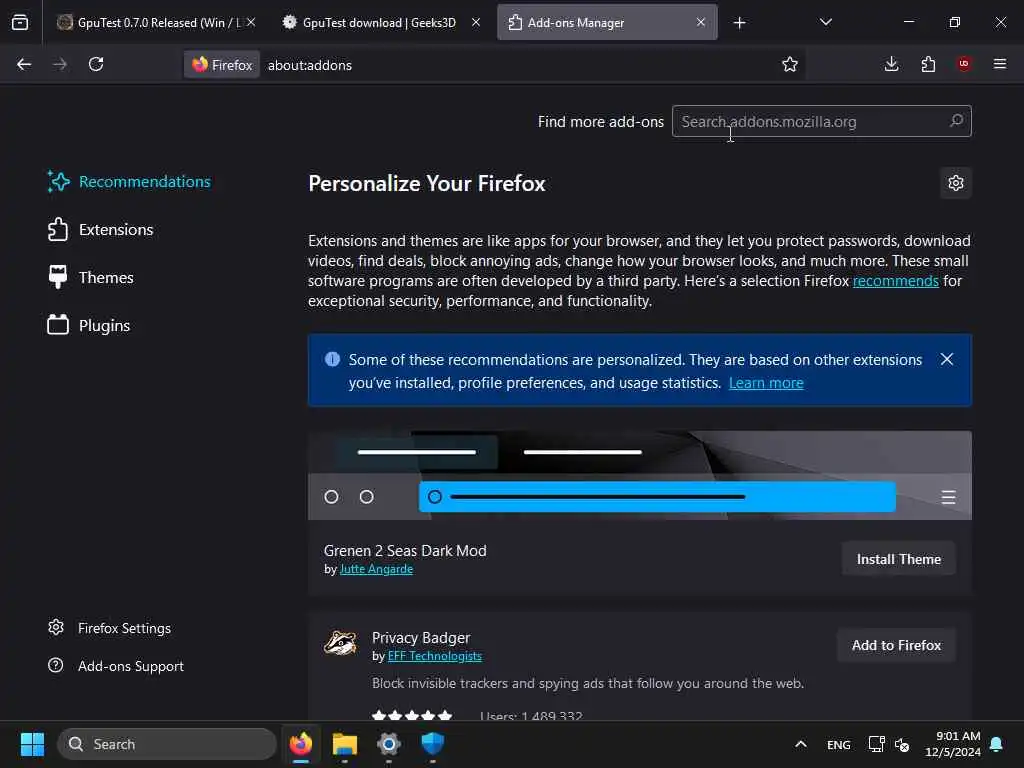Open the clock showing 9:01 AM

coord(953,744)
